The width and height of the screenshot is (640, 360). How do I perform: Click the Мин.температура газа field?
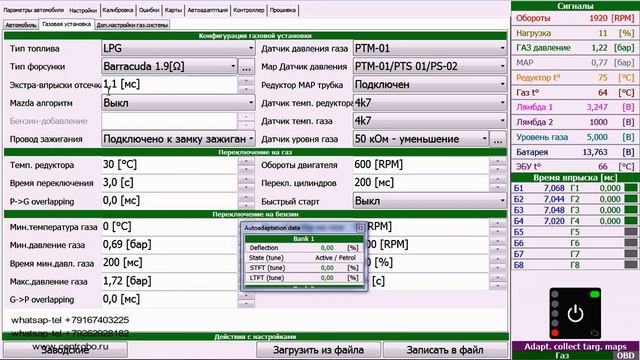(x=169, y=227)
